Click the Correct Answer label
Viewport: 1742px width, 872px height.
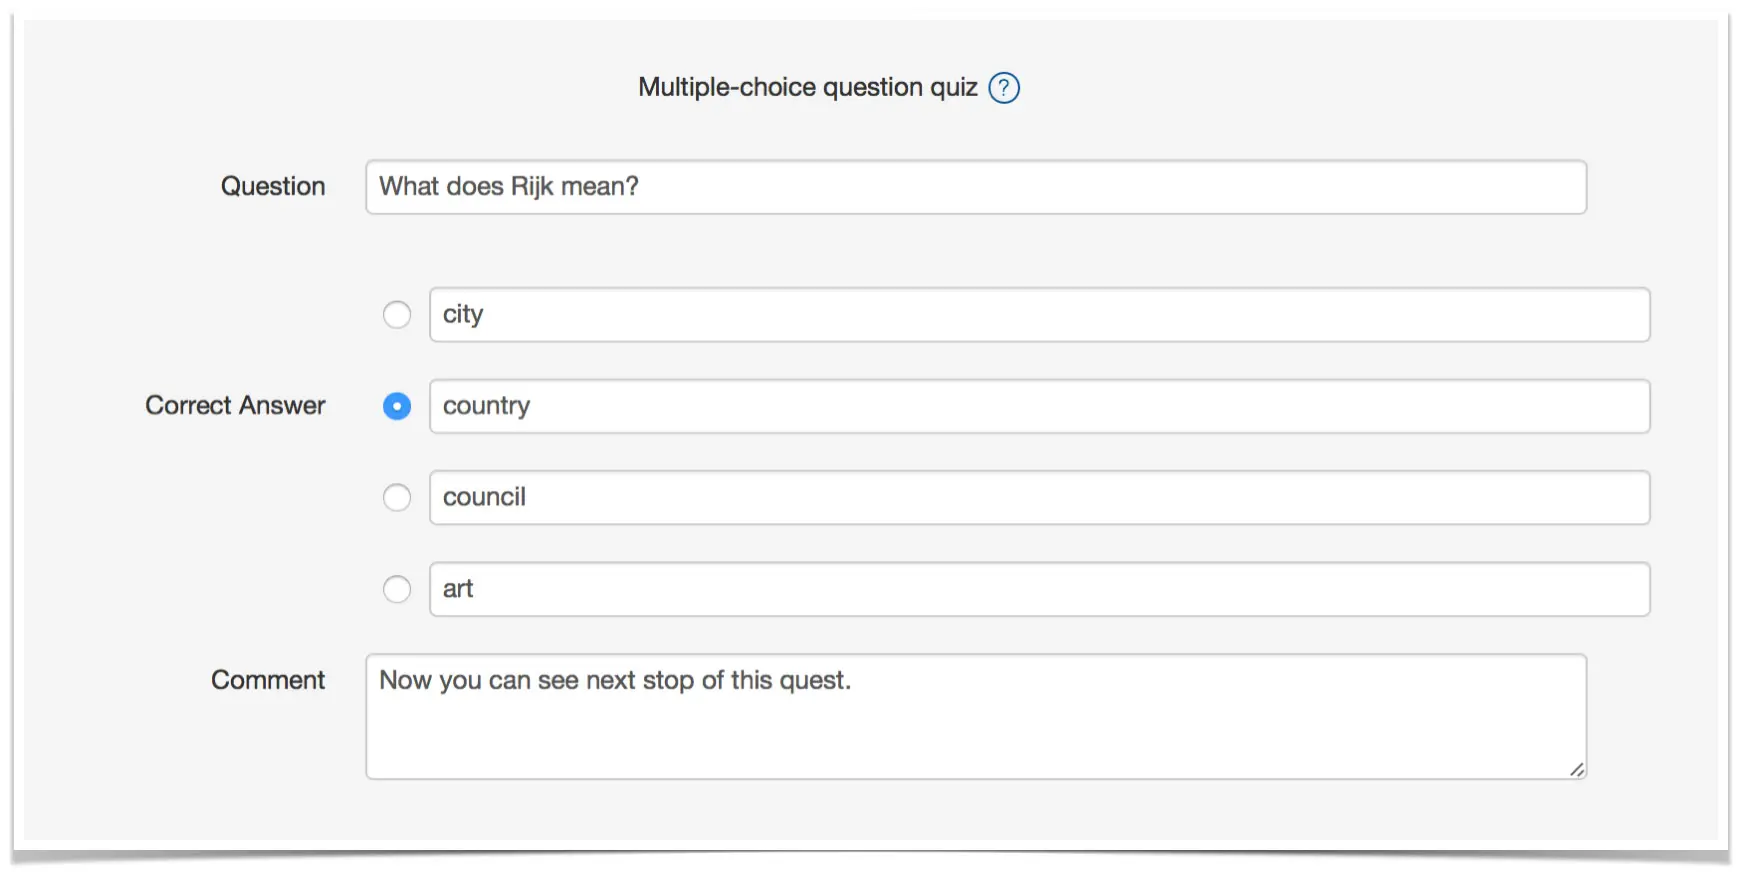[235, 405]
